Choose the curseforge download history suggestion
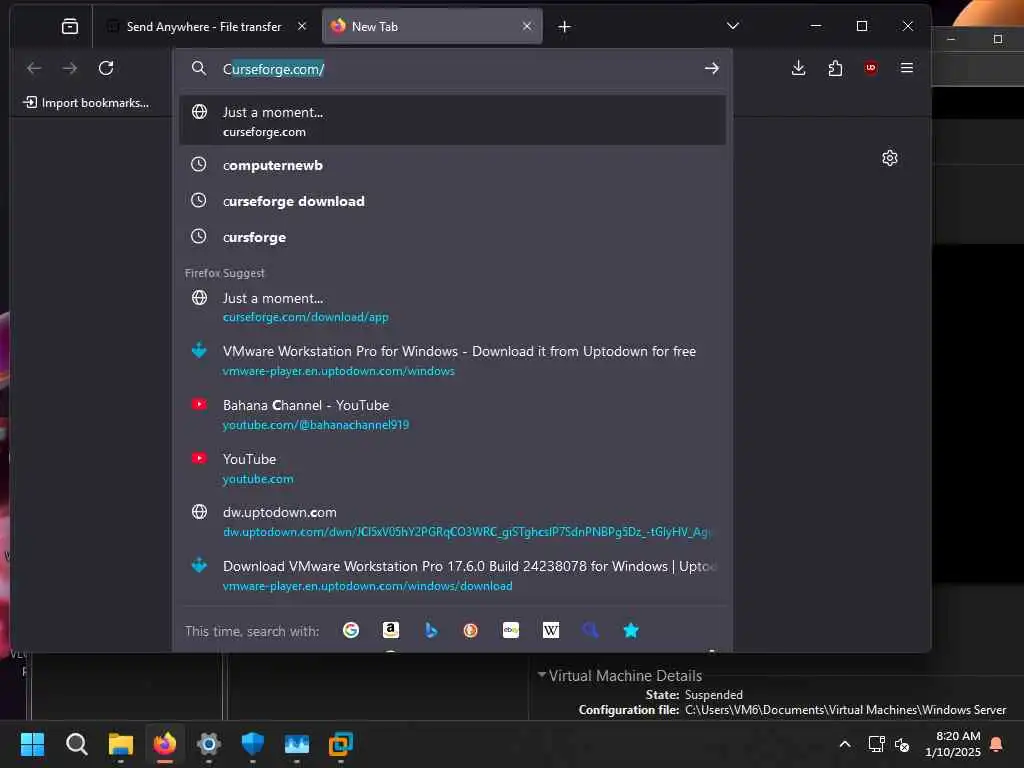1024x768 pixels. tap(452, 201)
